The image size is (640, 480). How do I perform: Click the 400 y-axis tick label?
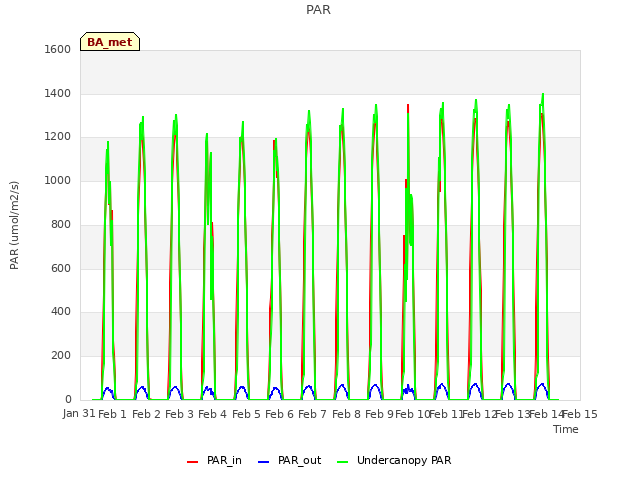(61, 312)
